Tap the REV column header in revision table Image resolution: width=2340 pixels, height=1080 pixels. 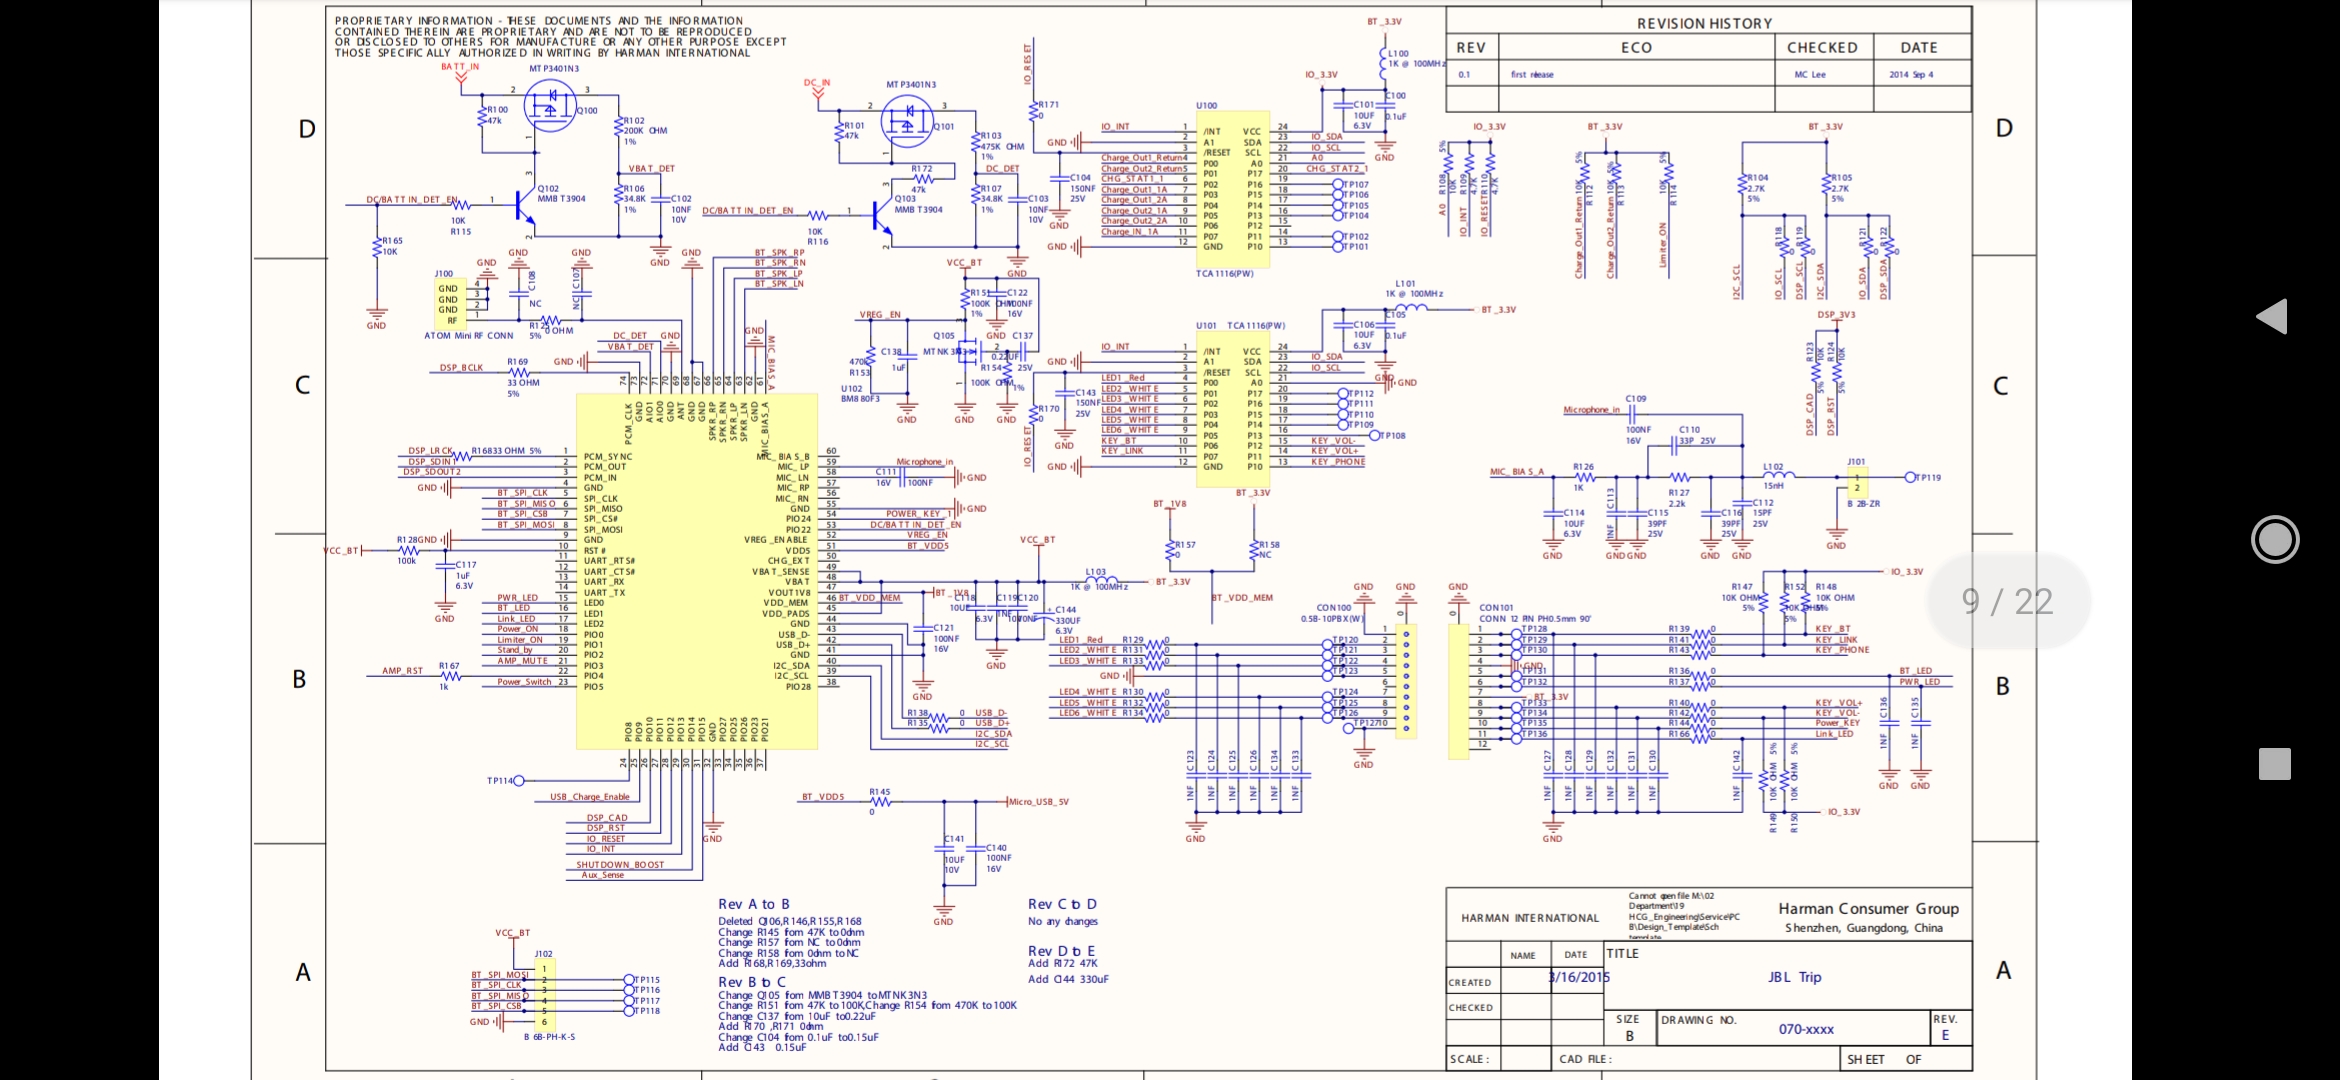(1471, 47)
